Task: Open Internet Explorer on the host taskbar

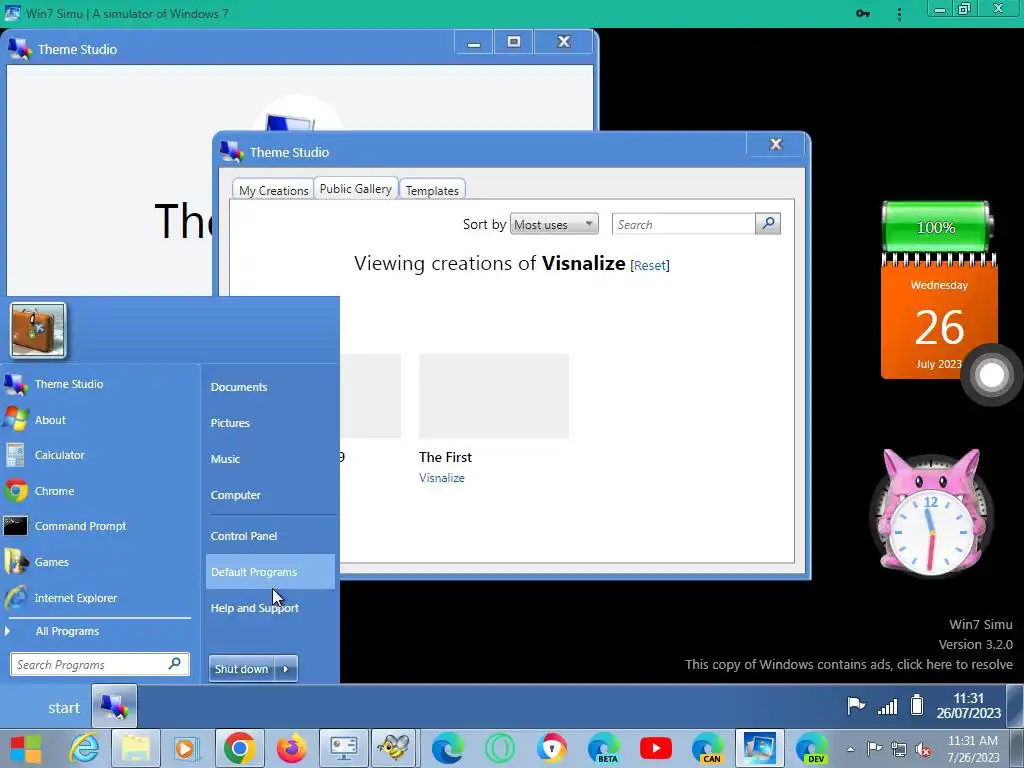Action: 84,748
